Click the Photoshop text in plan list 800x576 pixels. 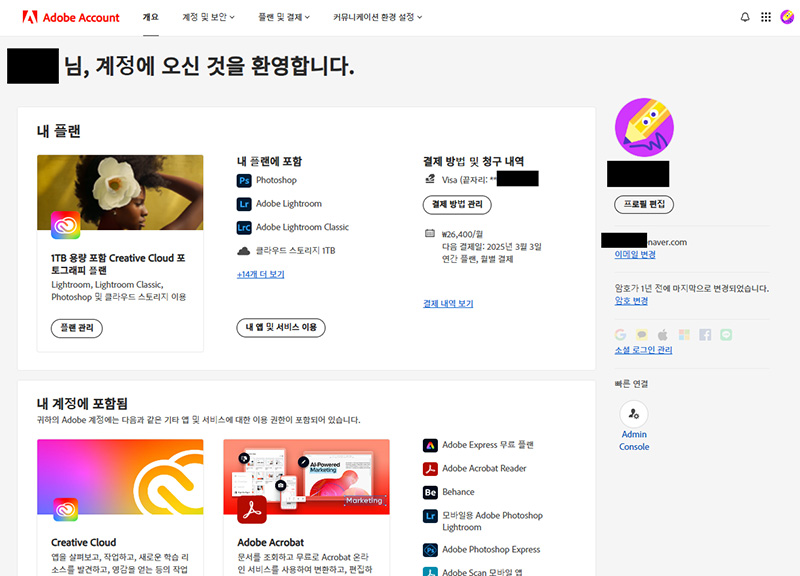point(276,180)
